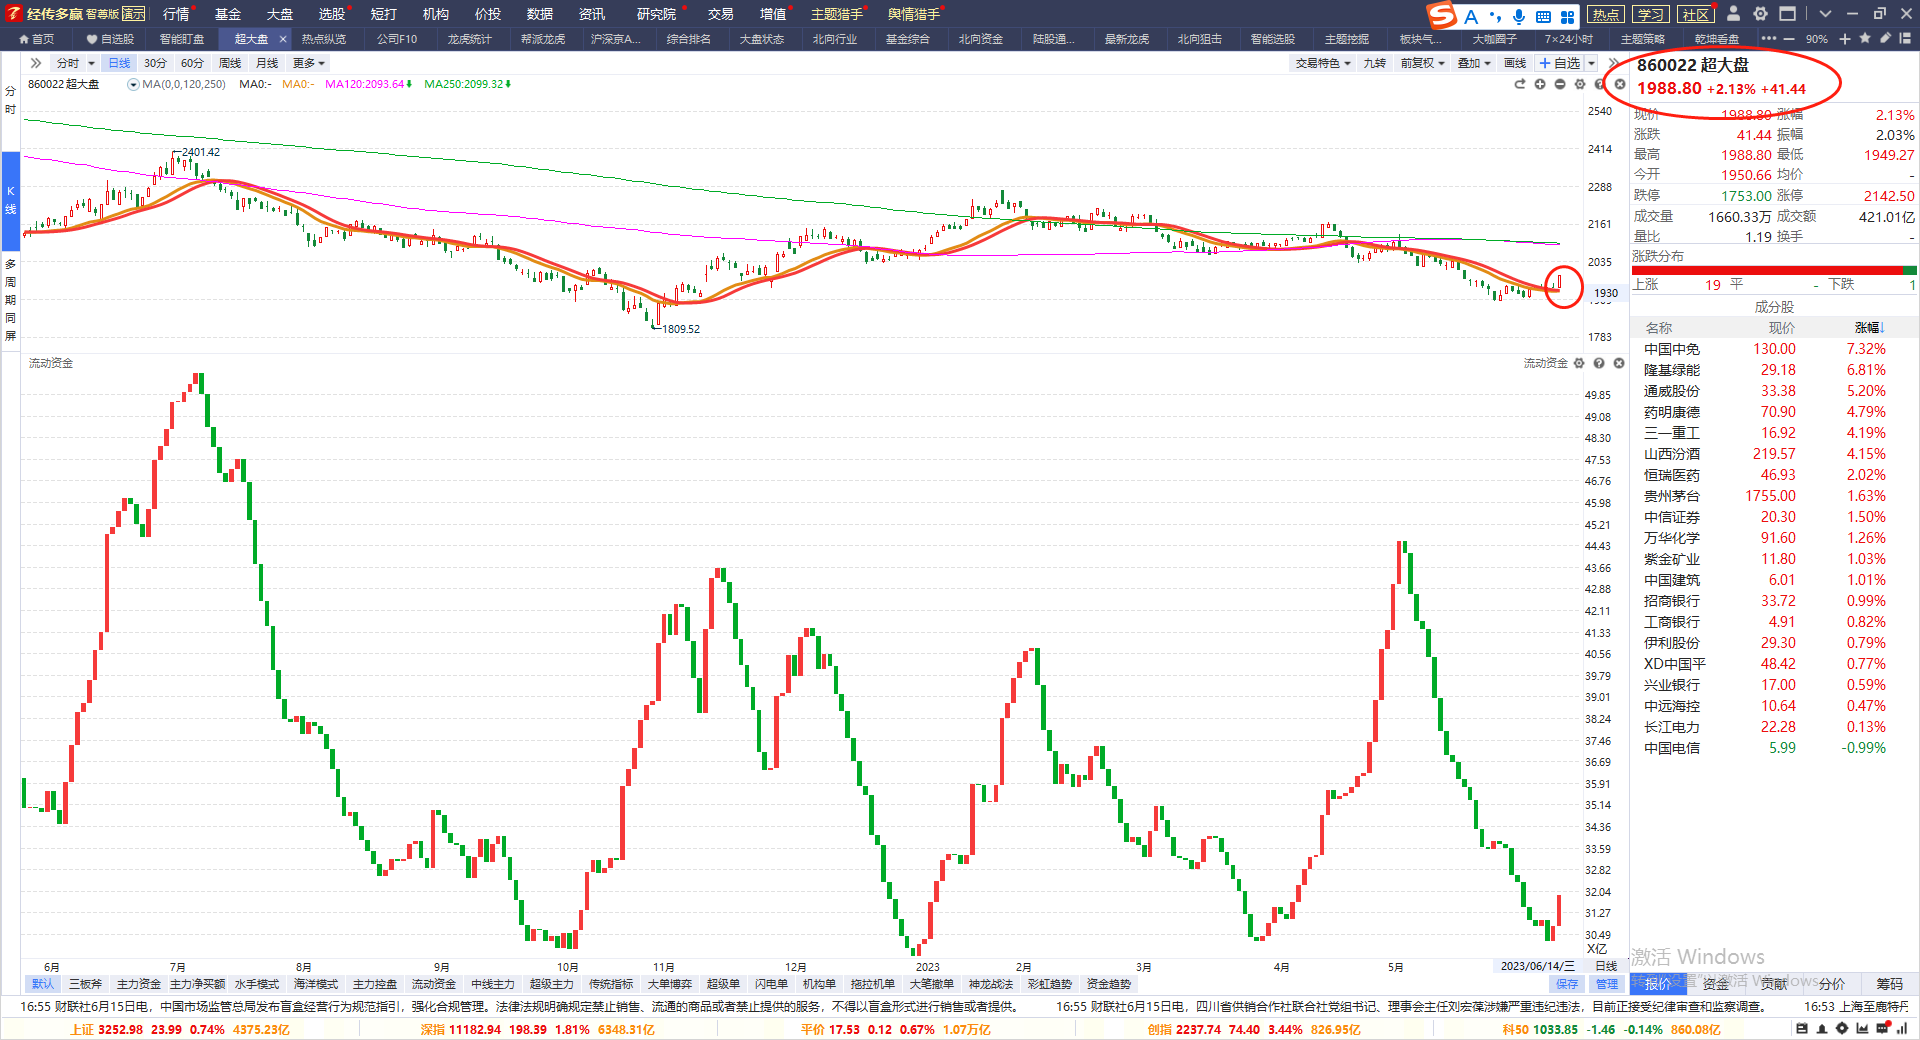Open the 更多 periods dropdown
1920x1040 pixels.
tap(308, 63)
